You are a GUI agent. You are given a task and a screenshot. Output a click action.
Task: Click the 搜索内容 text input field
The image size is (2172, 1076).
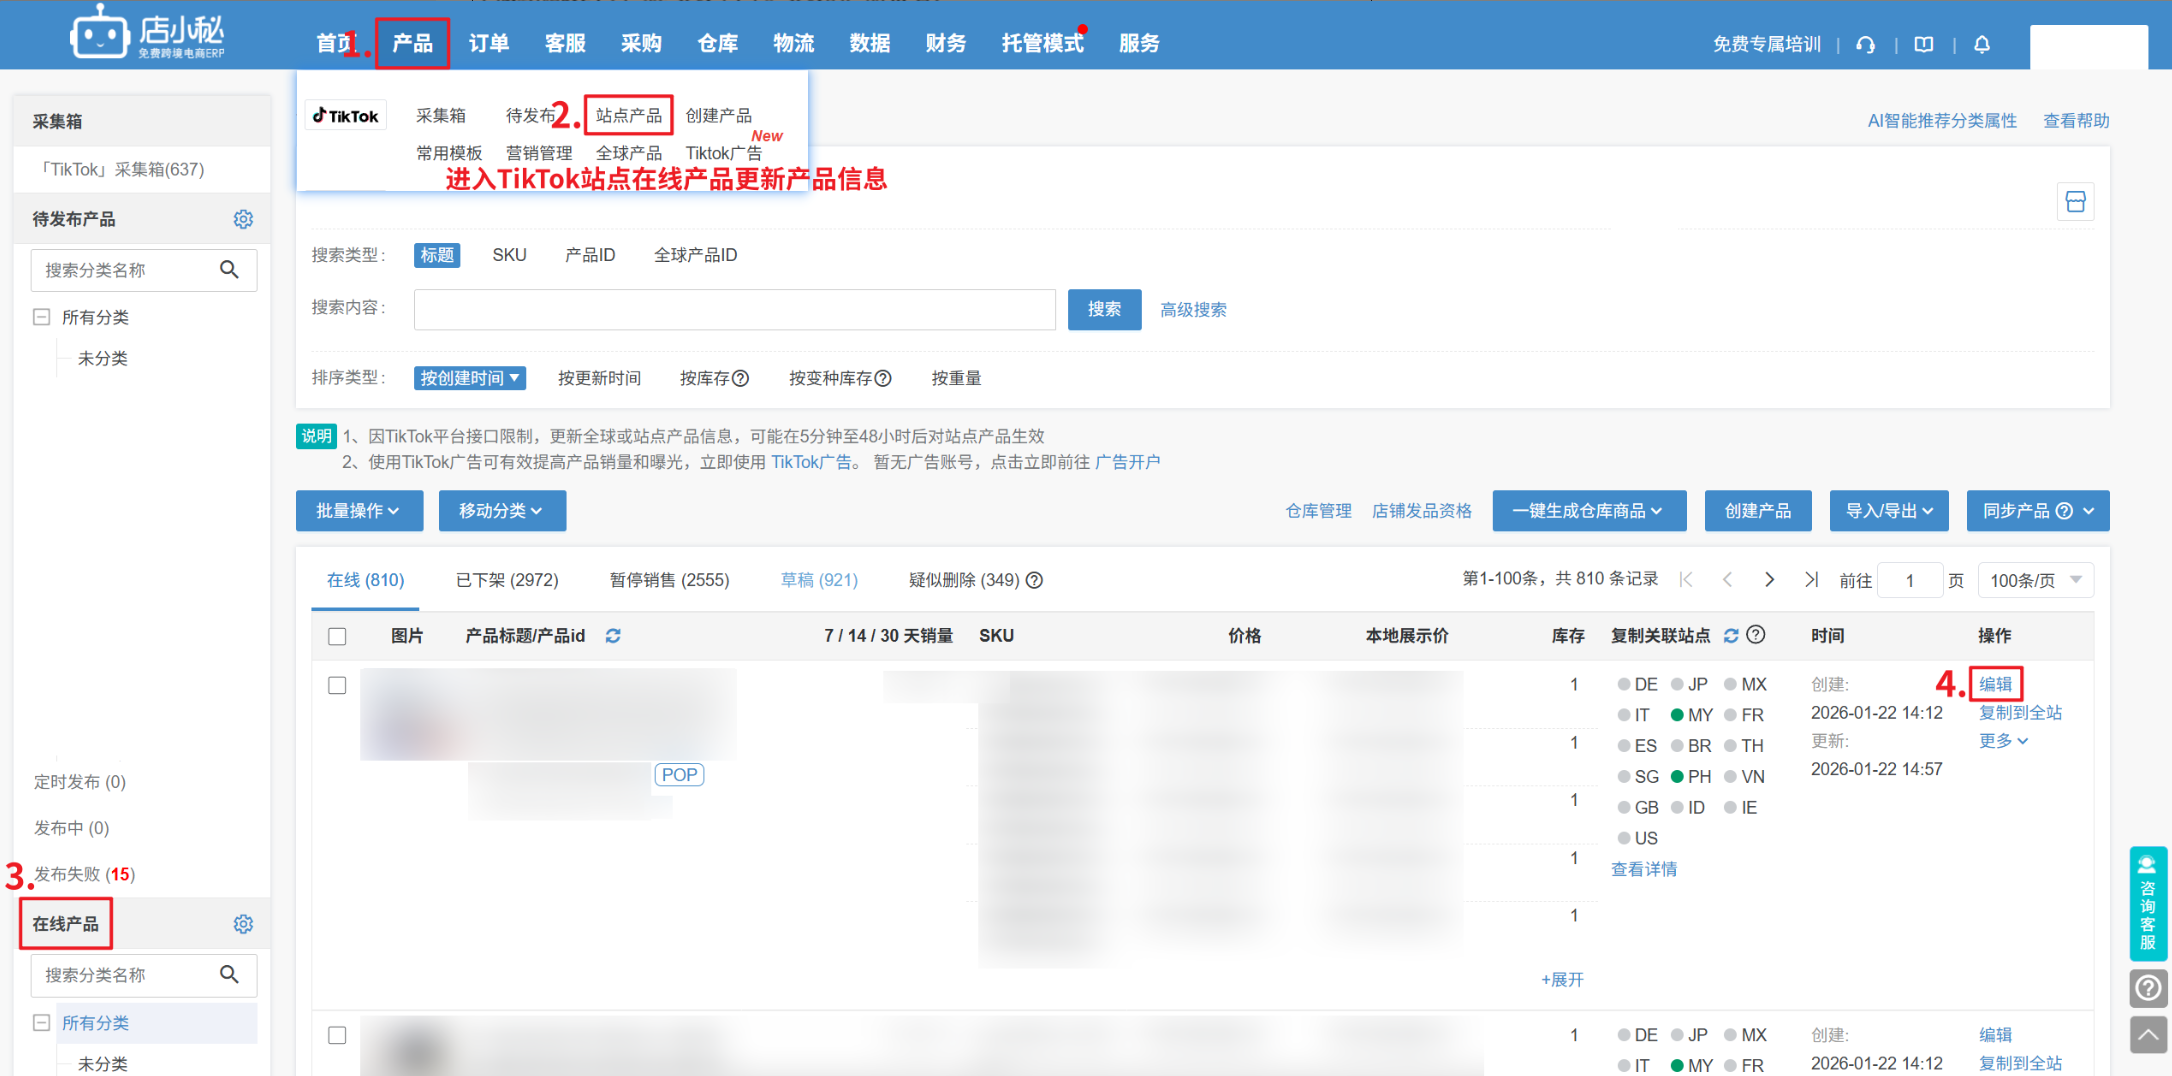734,310
